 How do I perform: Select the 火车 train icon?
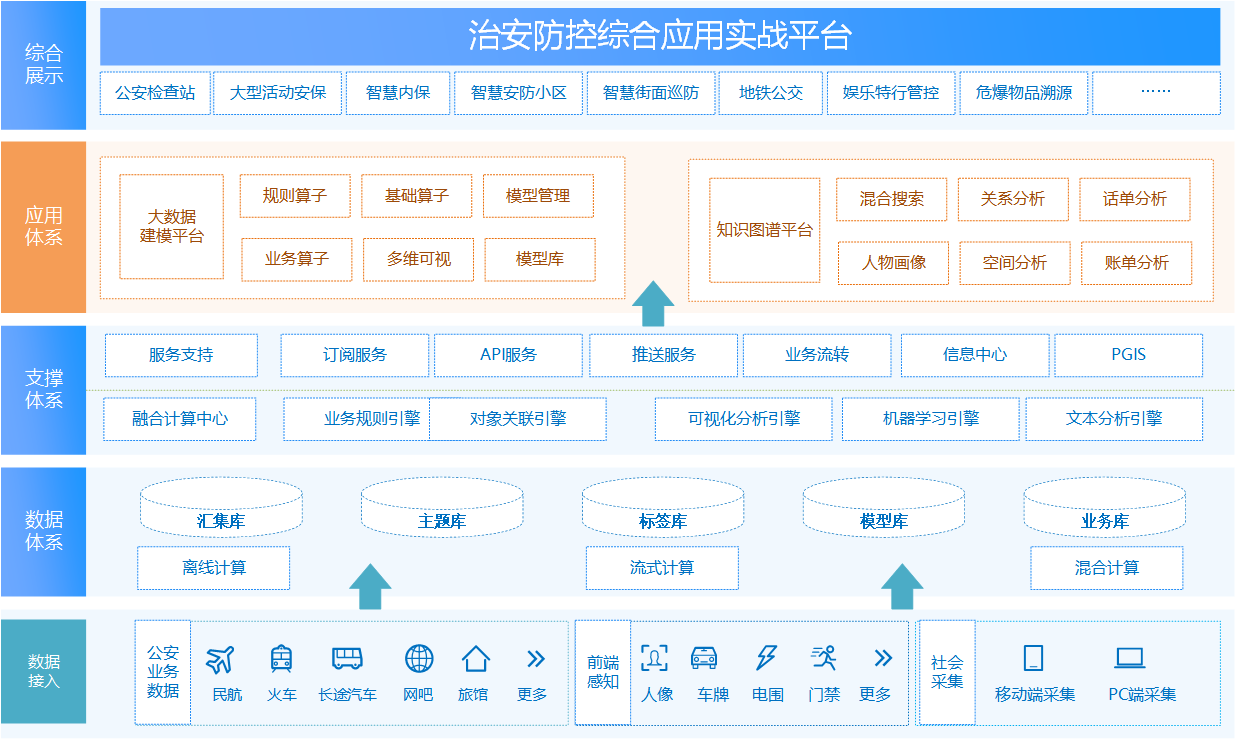(x=281, y=658)
